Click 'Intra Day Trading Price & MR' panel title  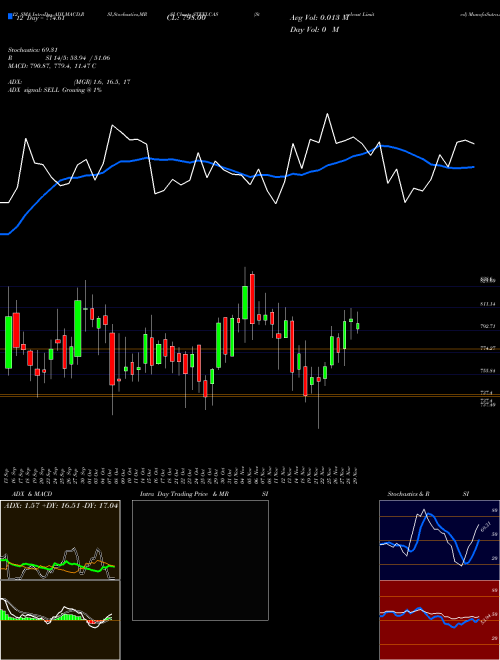point(184,494)
